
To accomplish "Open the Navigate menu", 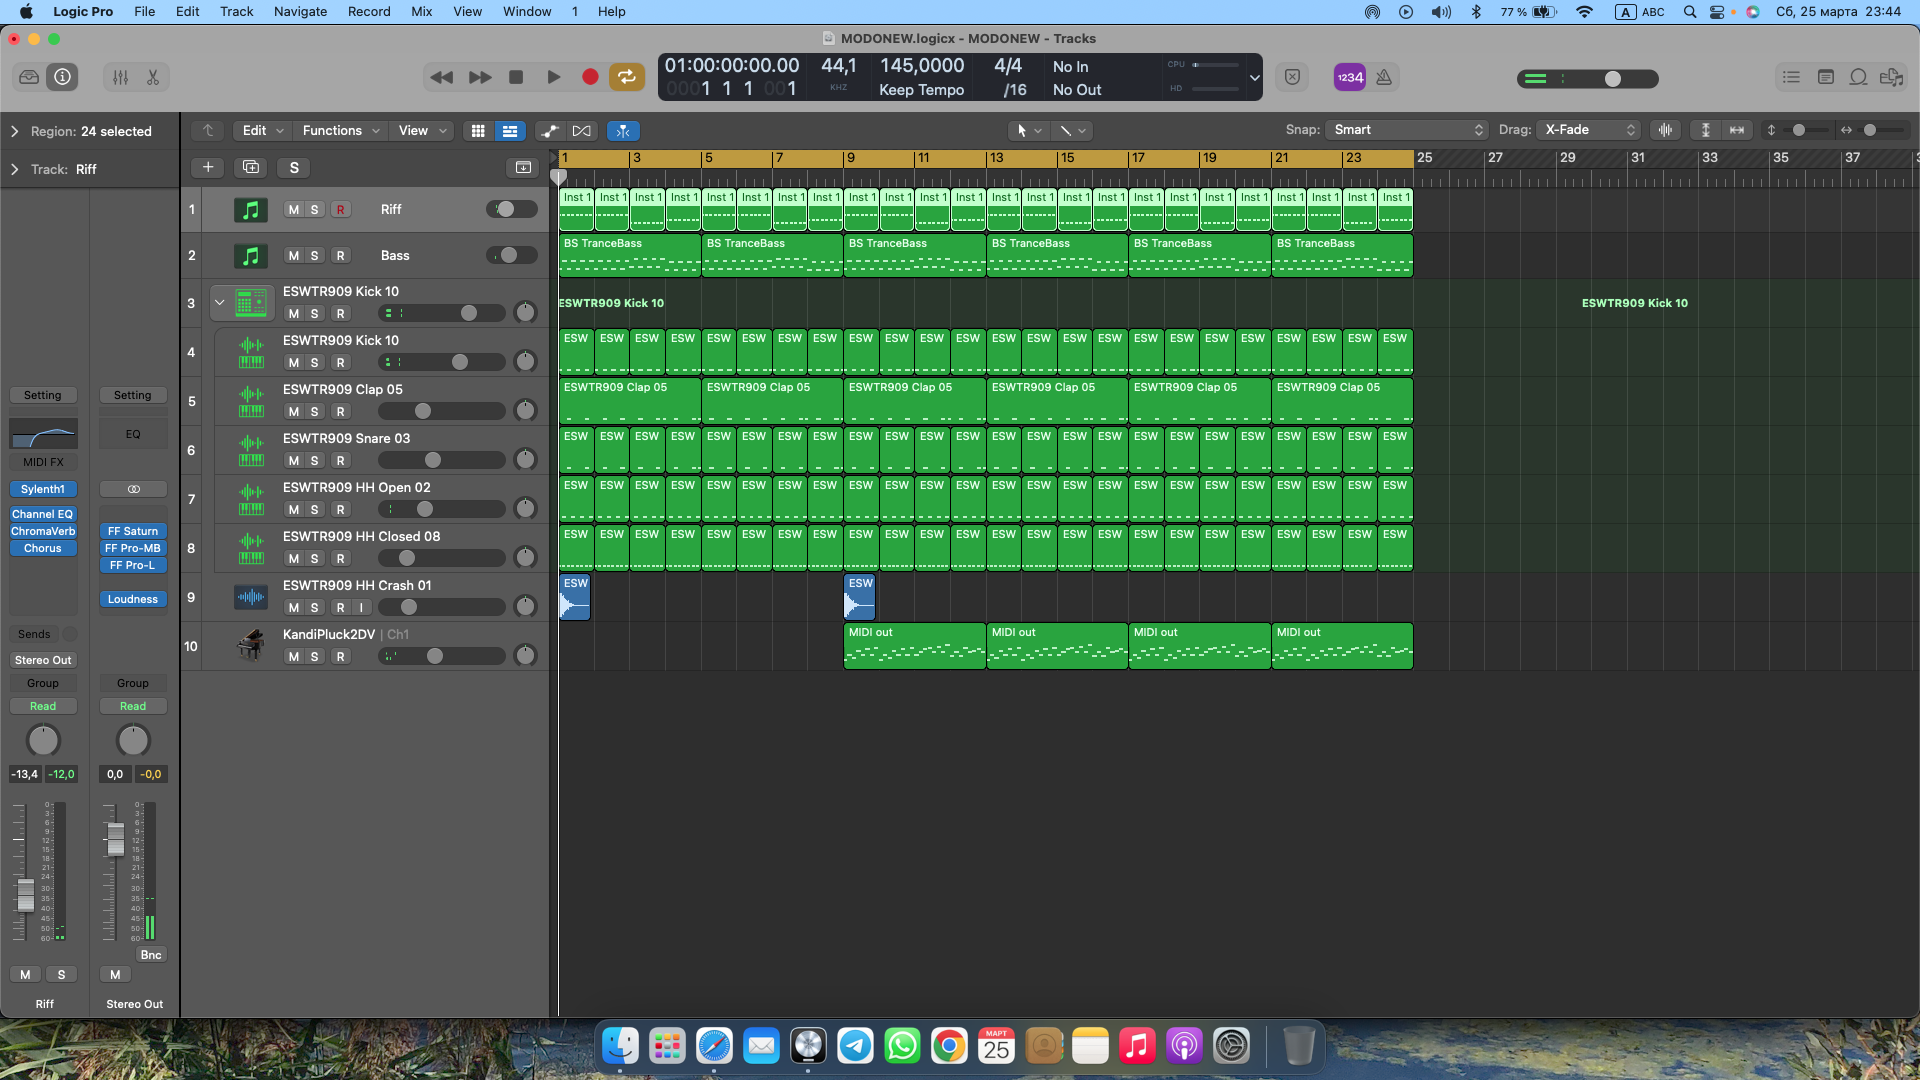I will click(300, 12).
